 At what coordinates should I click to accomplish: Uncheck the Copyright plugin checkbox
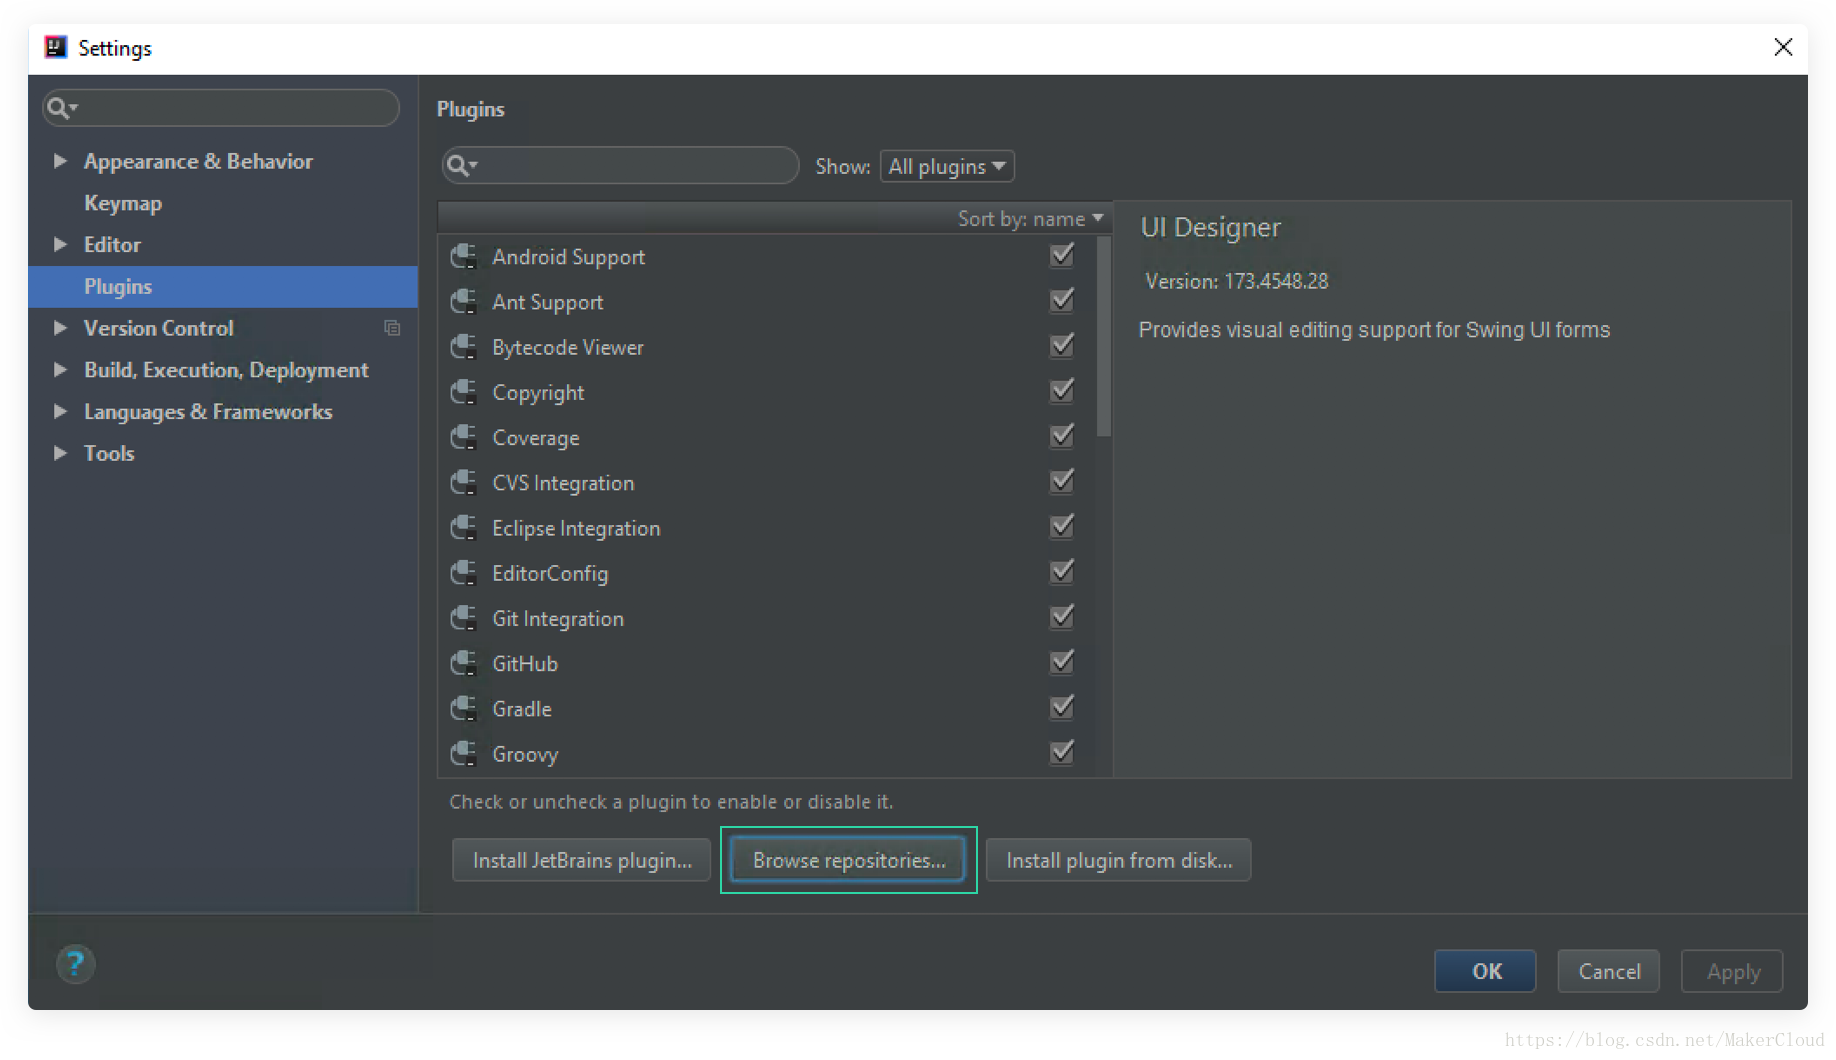click(1062, 391)
